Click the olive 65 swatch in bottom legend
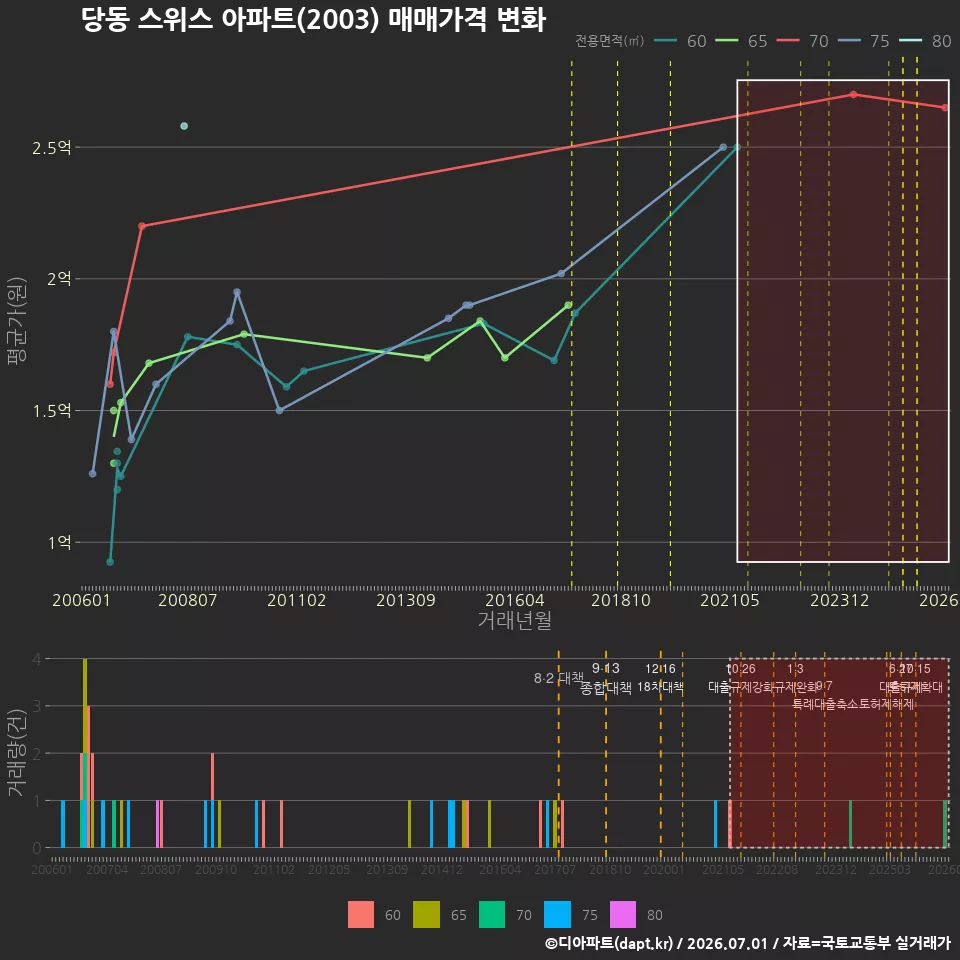The height and width of the screenshot is (960, 960). 426,914
